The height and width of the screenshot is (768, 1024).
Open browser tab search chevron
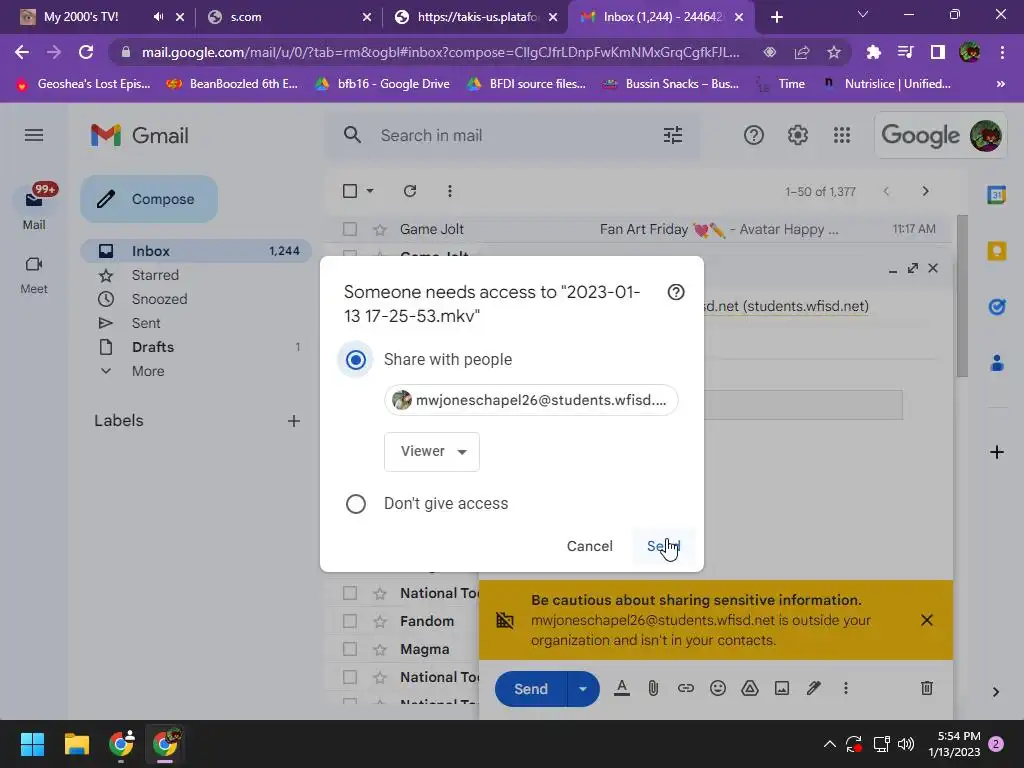coord(863,14)
